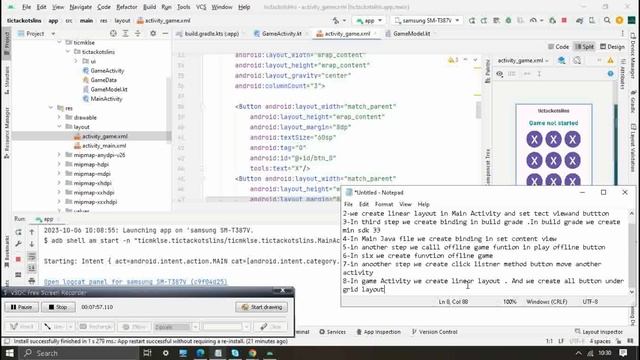This screenshot has height=360, width=640.
Task: Click the Skype icon in taskbar
Action: [x=235, y=353]
